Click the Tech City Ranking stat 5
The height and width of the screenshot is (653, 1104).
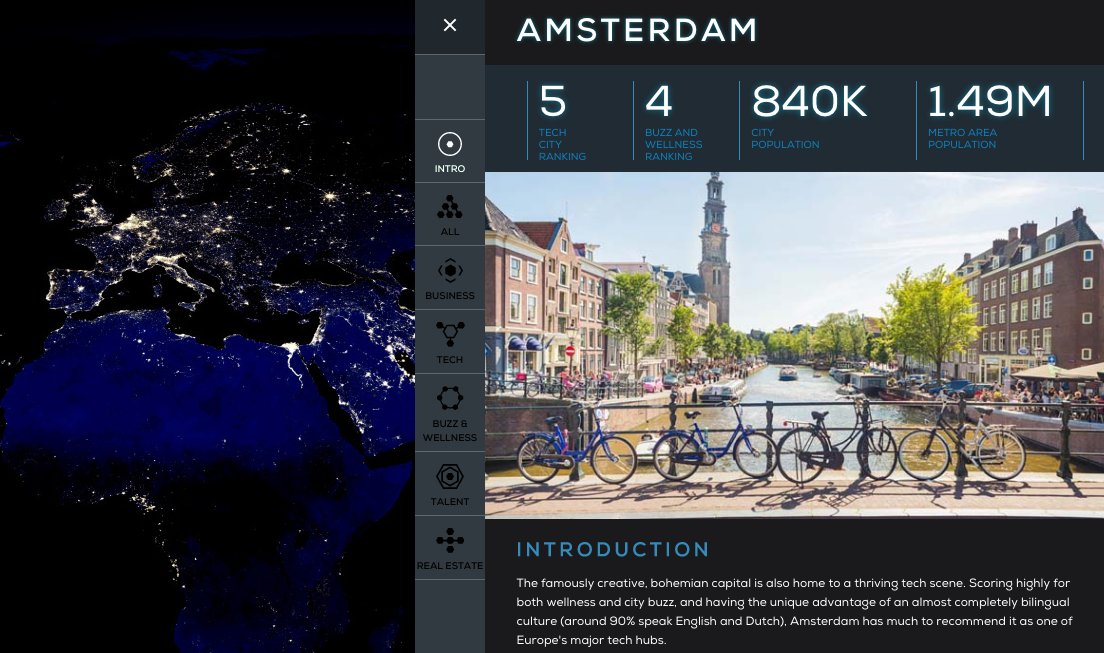(x=553, y=103)
